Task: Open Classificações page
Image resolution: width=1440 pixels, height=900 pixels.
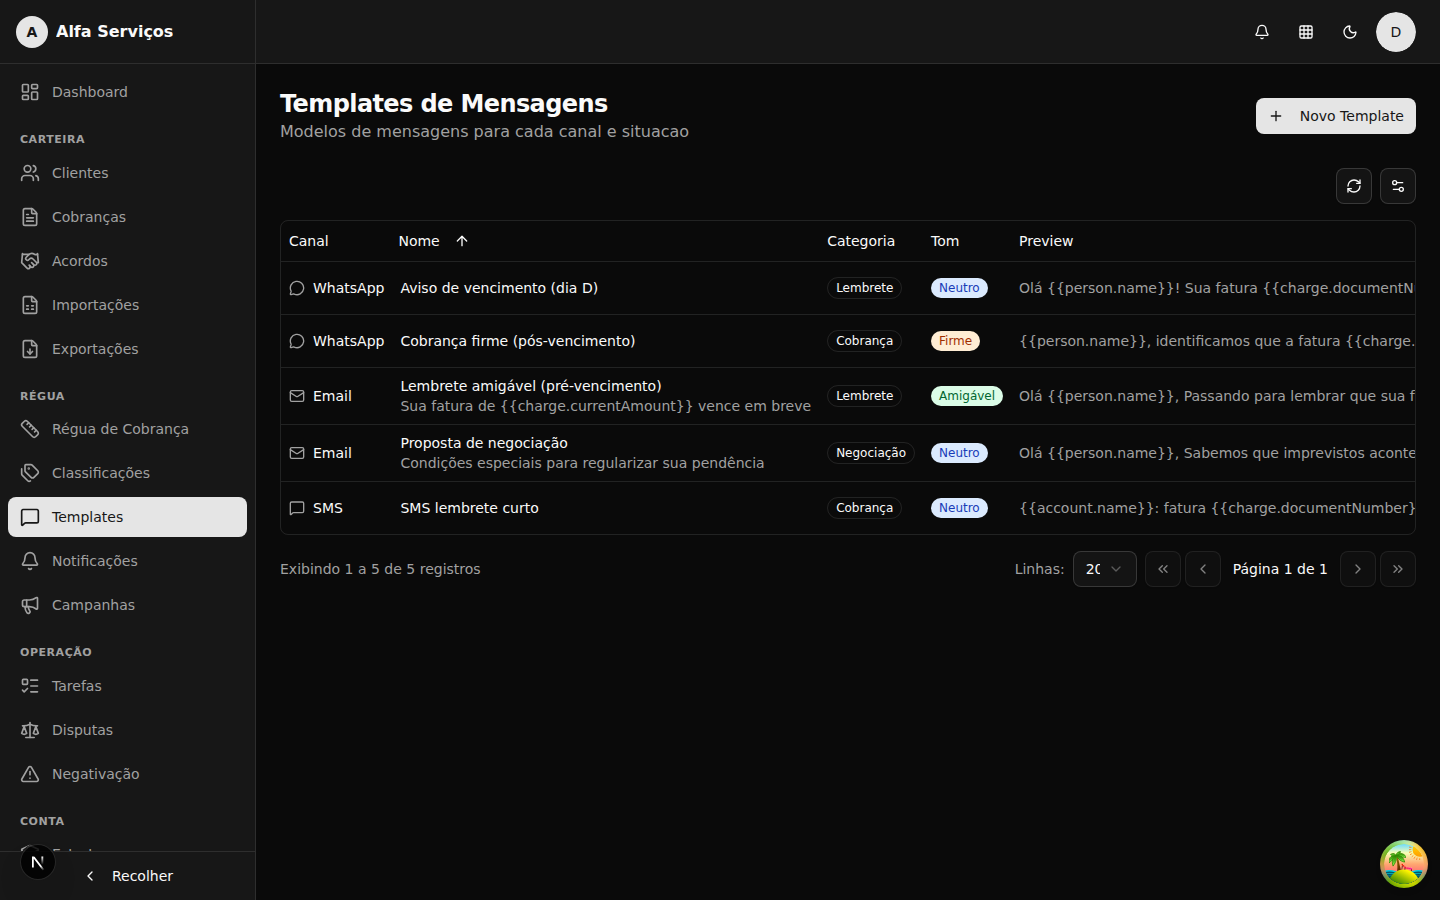Action: [127, 473]
